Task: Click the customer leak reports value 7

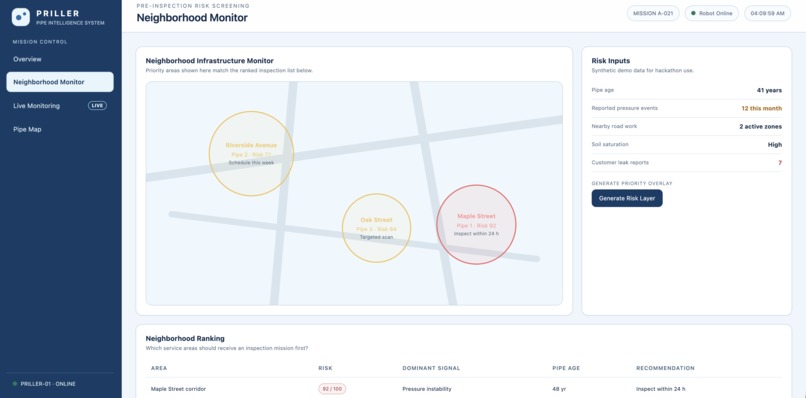Action: pos(780,162)
